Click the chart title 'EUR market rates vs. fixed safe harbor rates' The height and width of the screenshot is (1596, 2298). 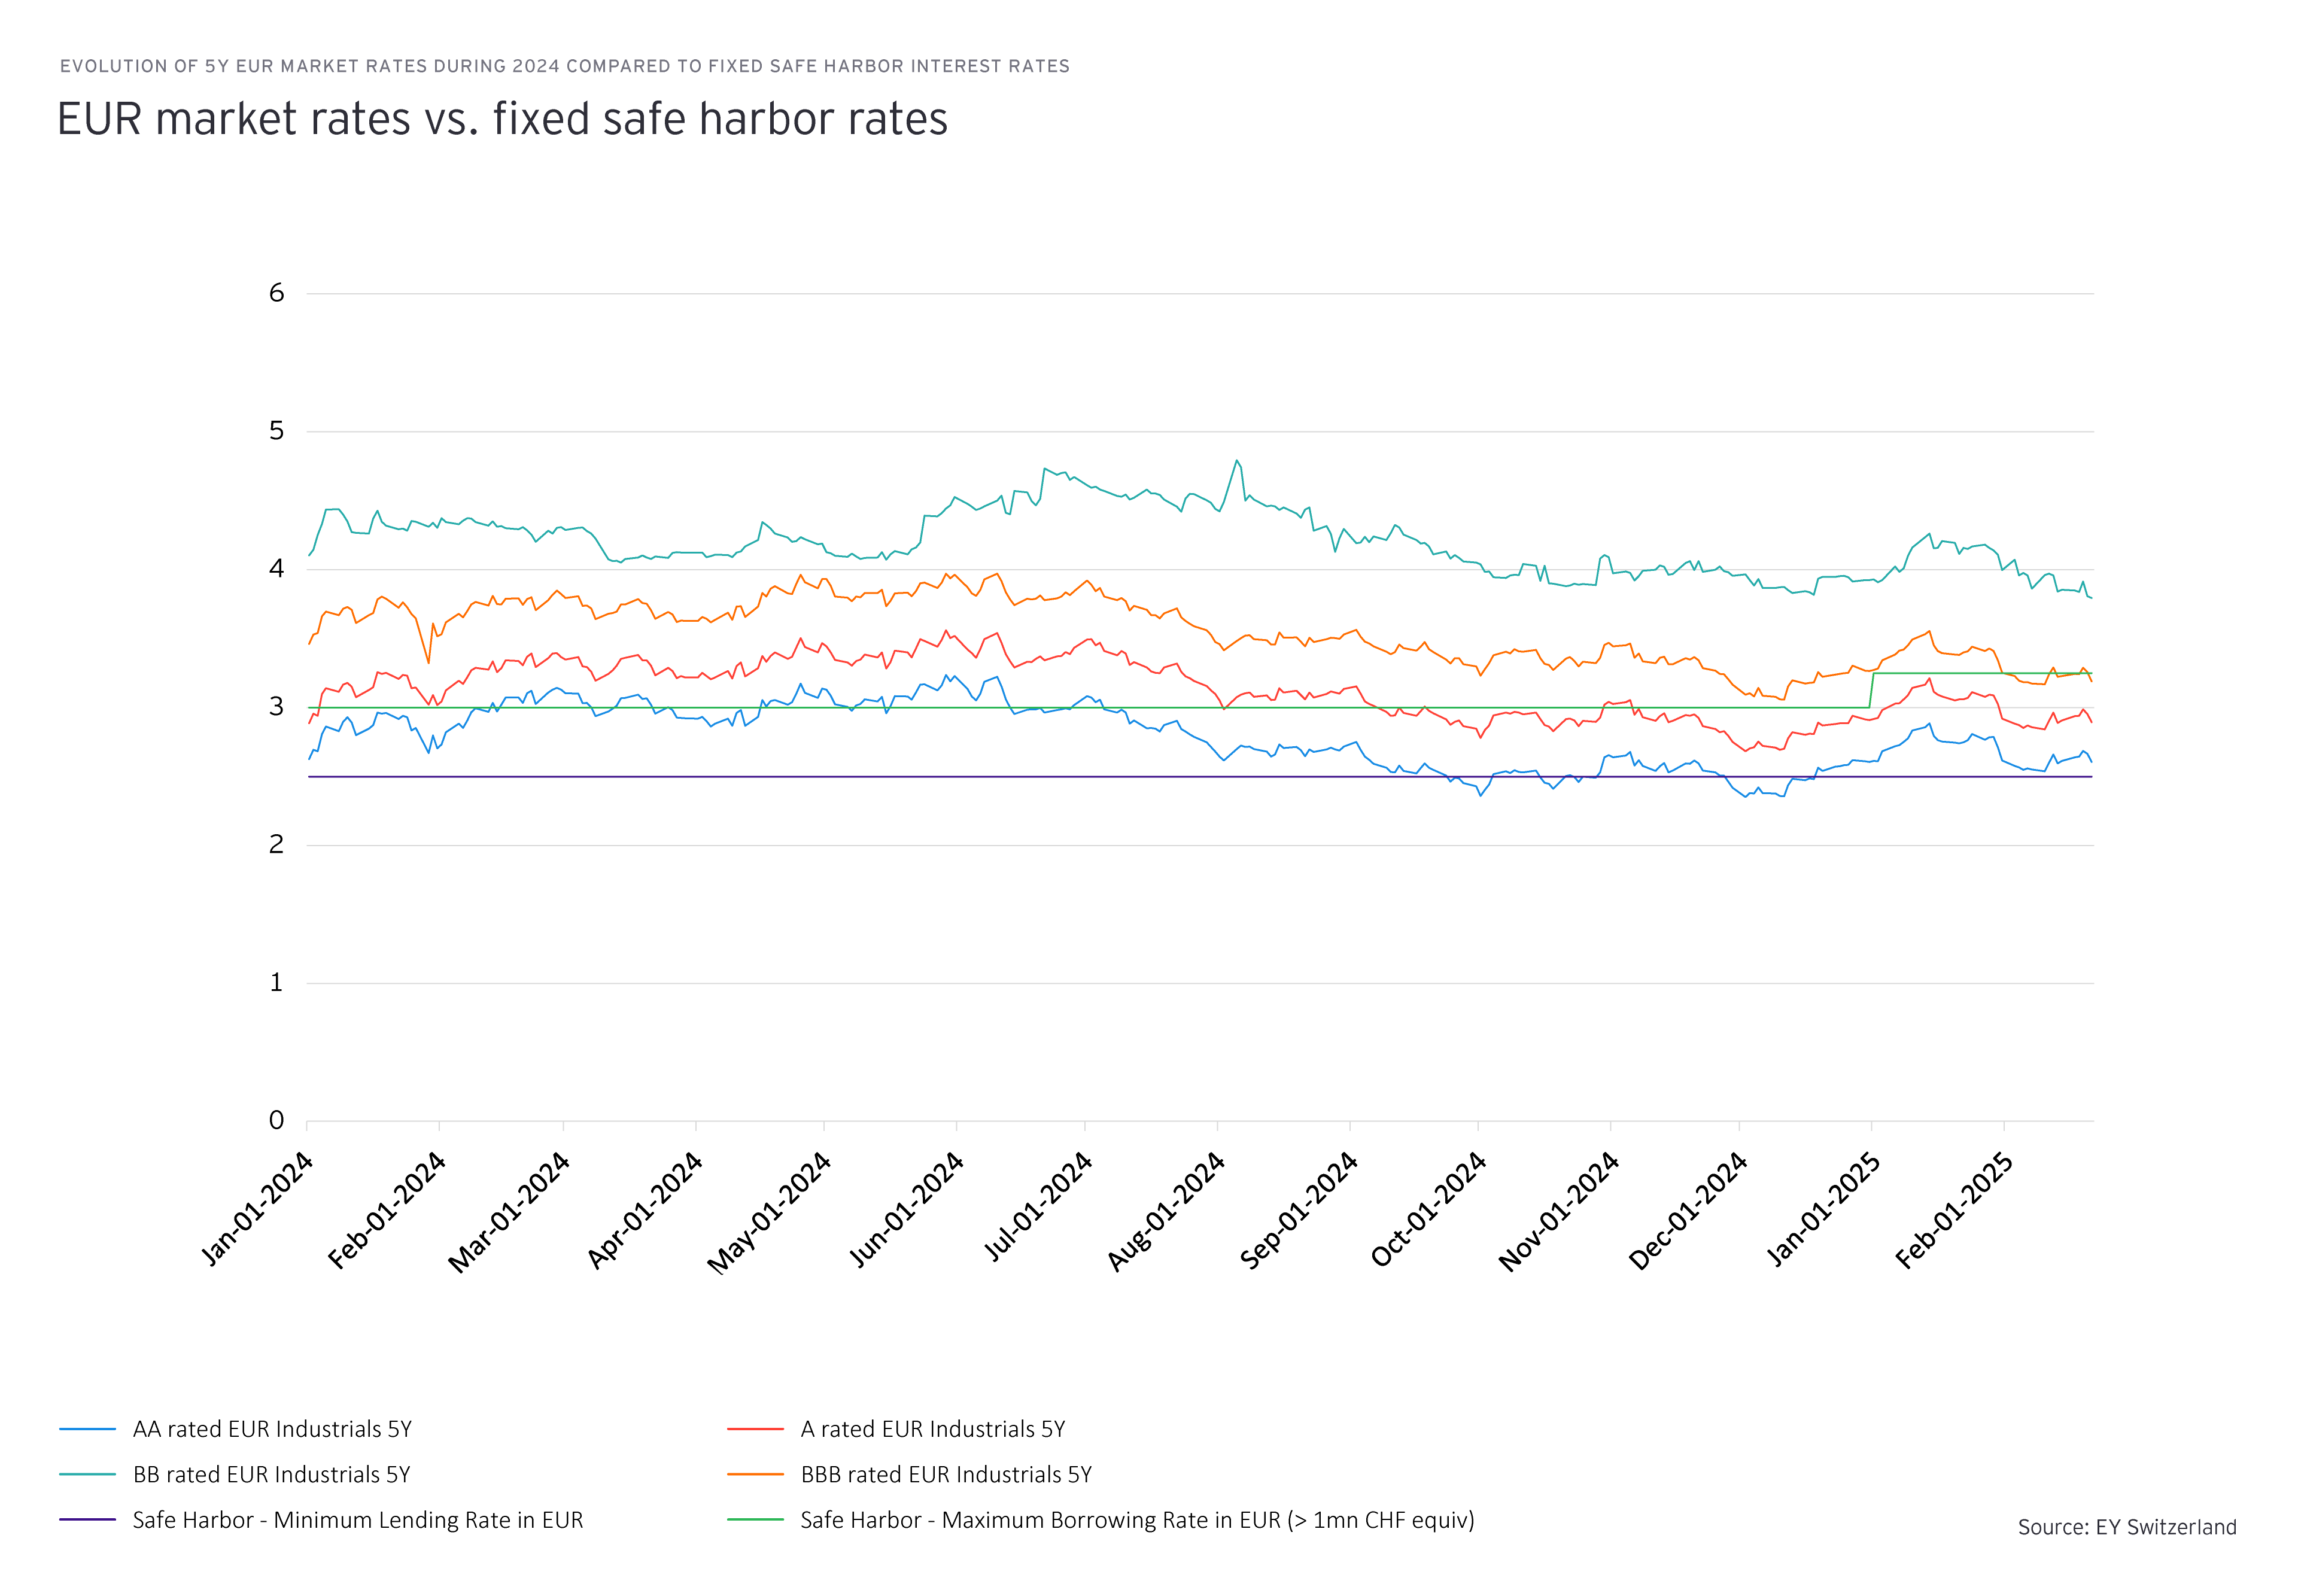(502, 119)
